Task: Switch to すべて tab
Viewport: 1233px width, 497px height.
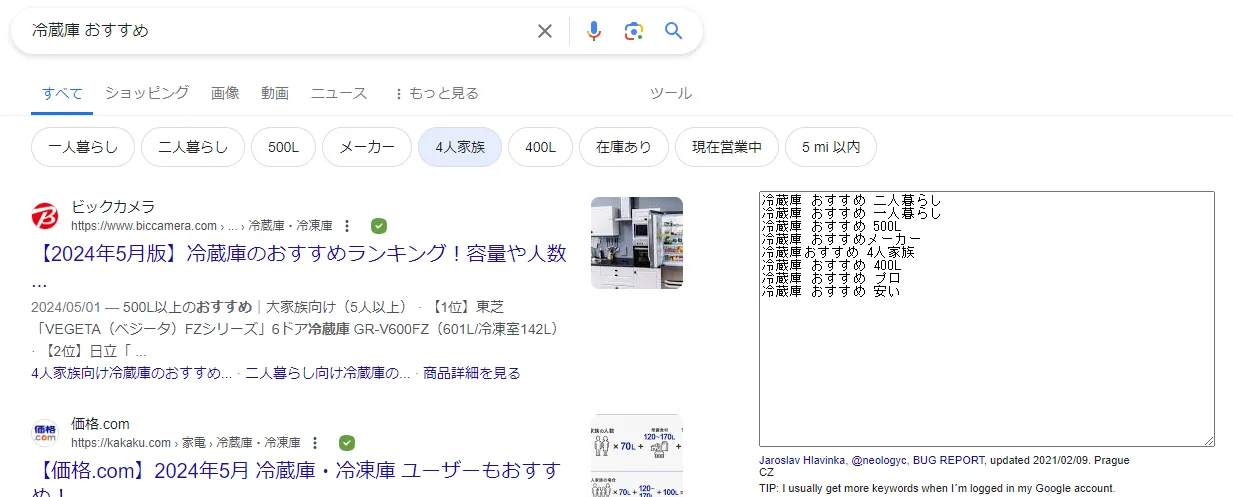Action: 62,93
